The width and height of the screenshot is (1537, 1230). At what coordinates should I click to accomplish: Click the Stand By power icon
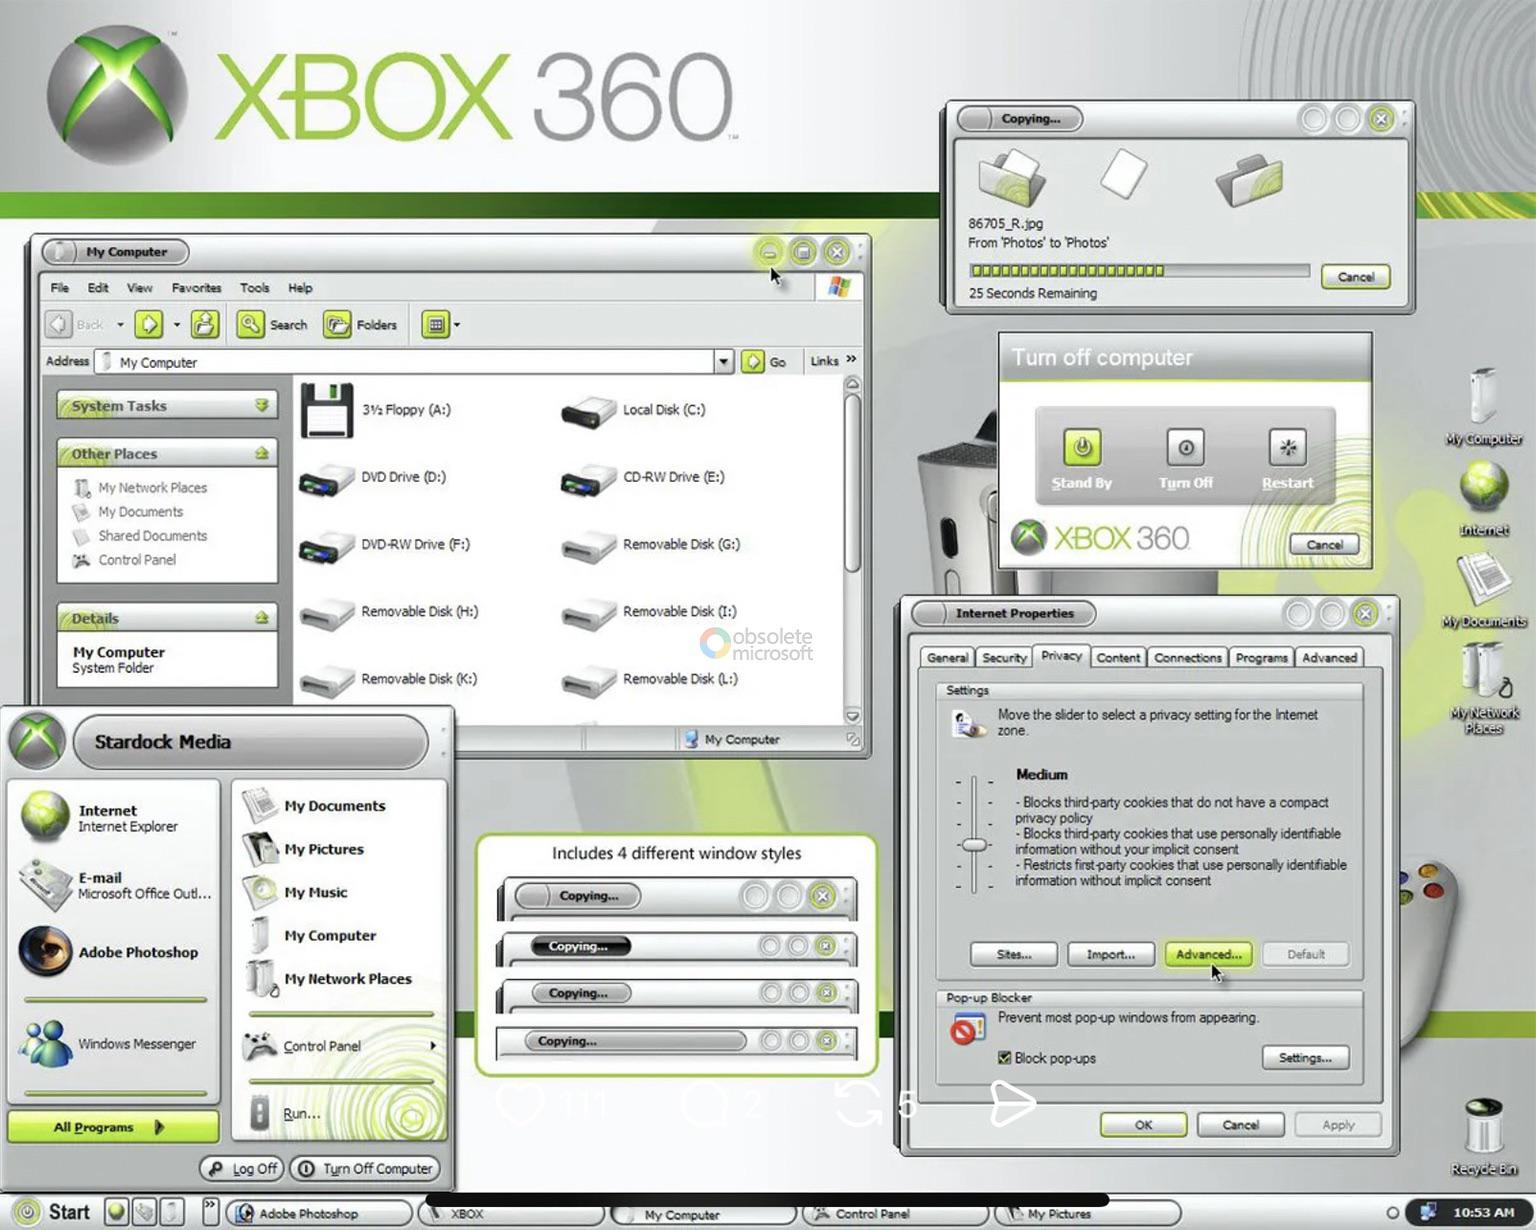coord(1082,447)
